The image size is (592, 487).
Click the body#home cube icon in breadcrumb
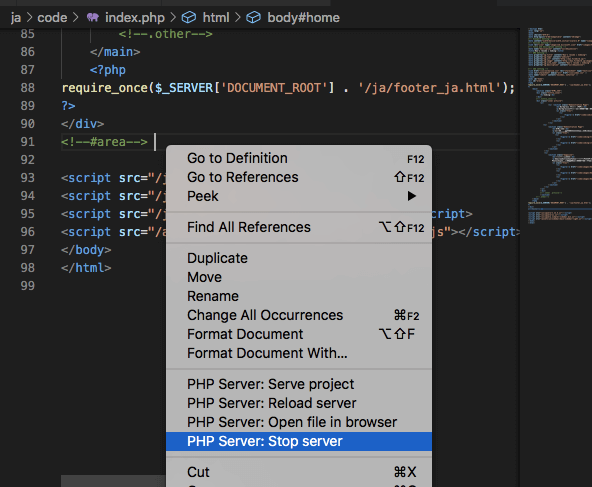(x=253, y=17)
